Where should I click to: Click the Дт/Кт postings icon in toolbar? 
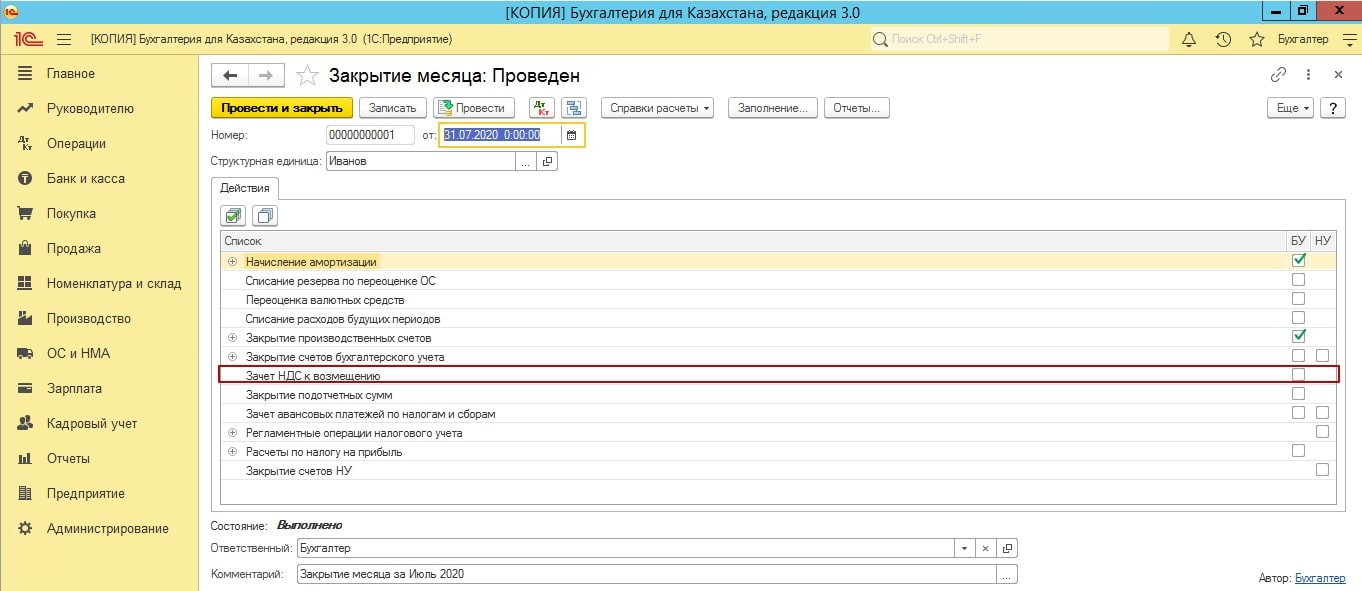[x=540, y=108]
